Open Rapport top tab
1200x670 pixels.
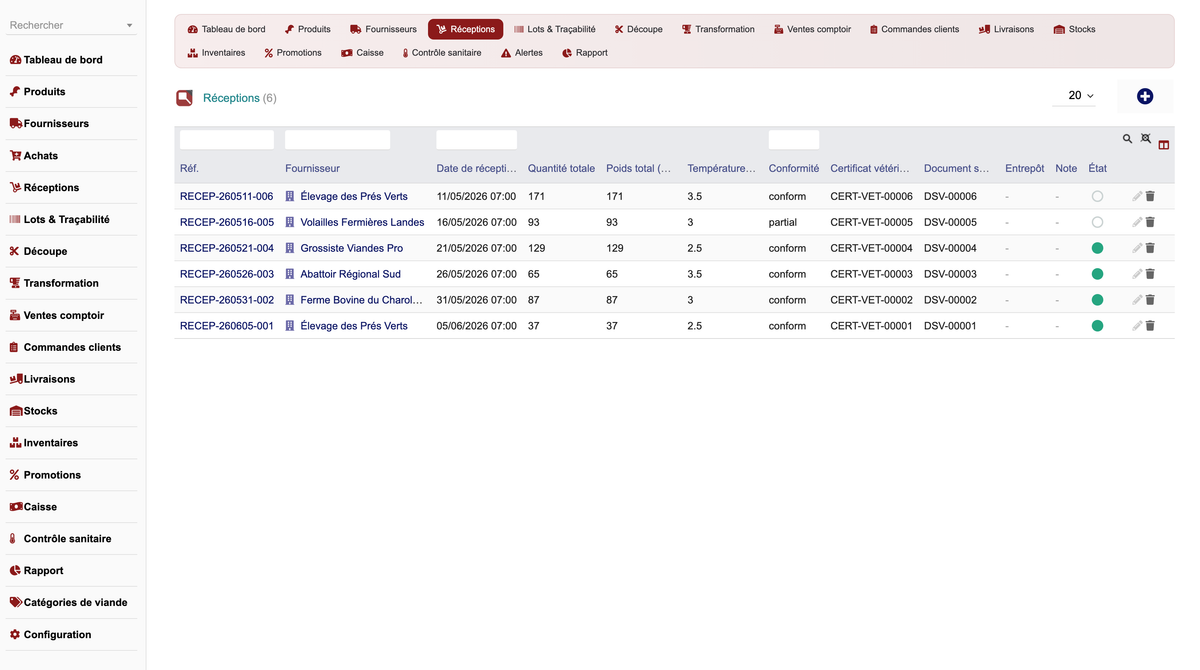585,53
